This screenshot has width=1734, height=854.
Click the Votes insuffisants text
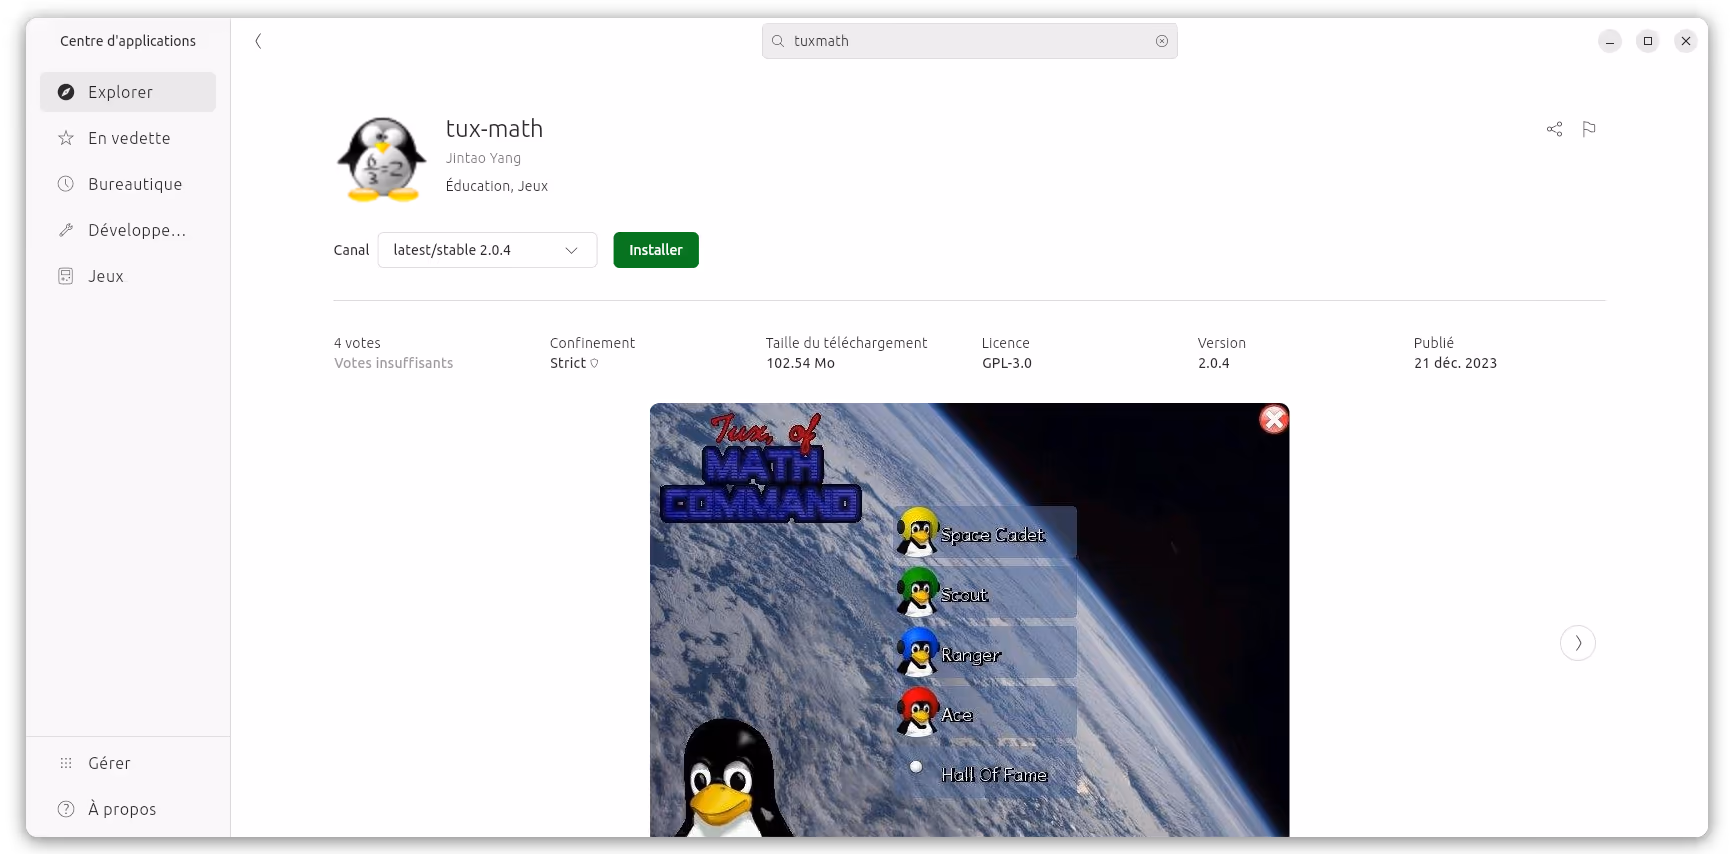[x=393, y=363]
